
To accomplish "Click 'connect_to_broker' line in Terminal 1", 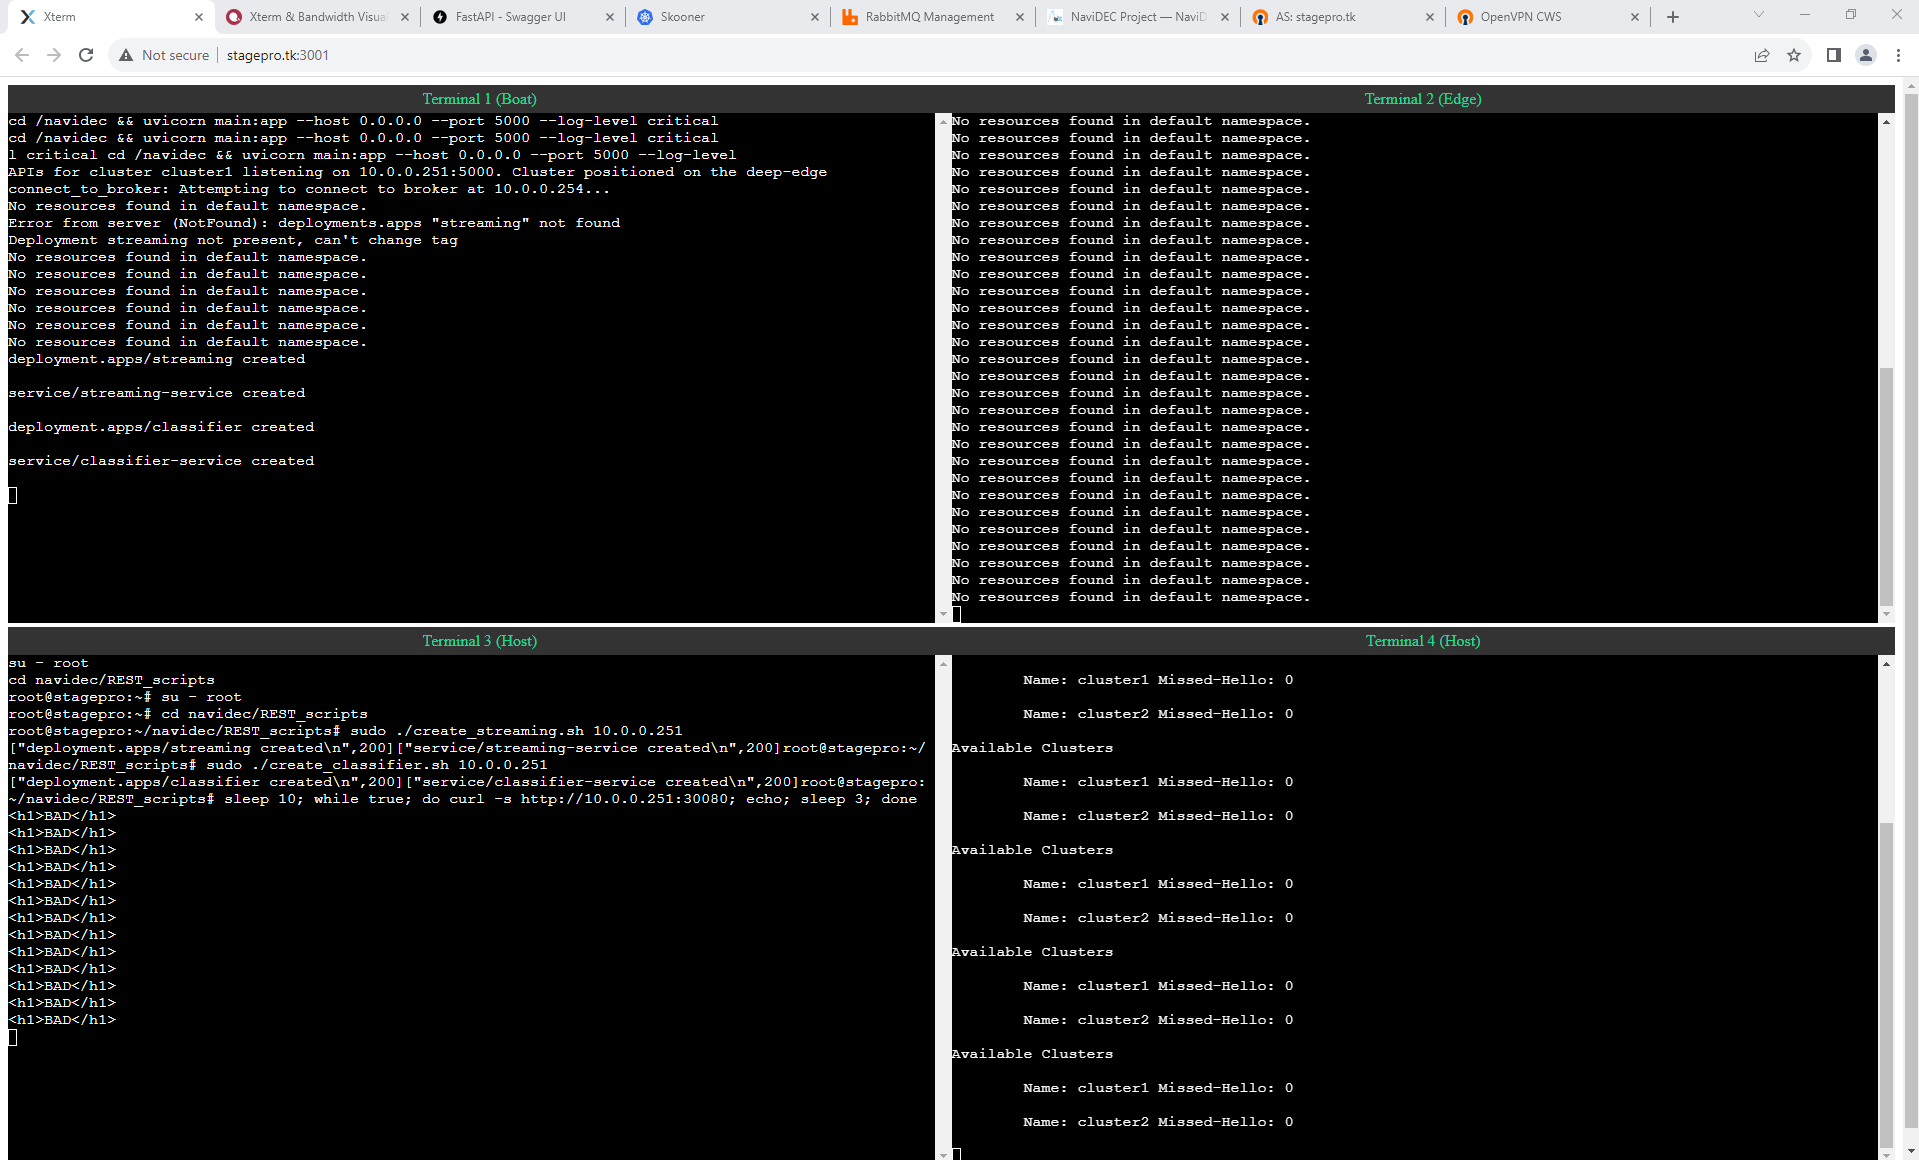I will coord(309,189).
